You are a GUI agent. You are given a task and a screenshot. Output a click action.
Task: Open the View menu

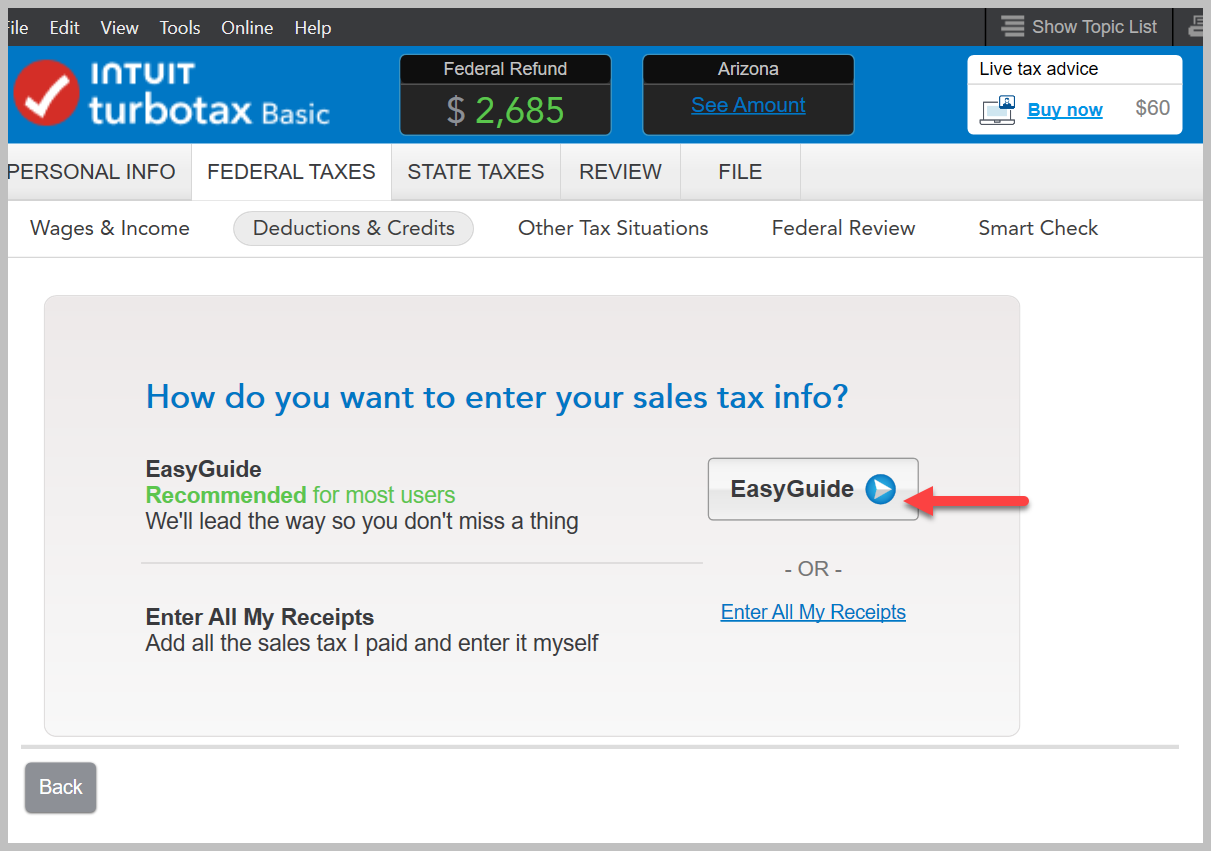(x=120, y=28)
